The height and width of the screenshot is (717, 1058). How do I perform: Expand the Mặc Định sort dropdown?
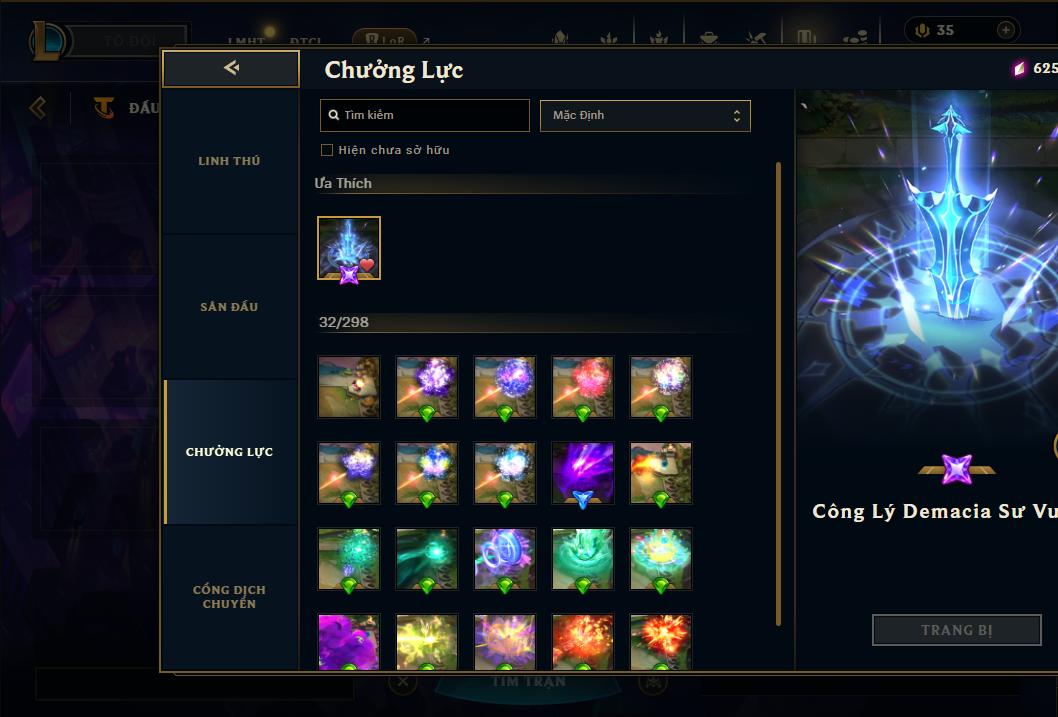[x=645, y=116]
